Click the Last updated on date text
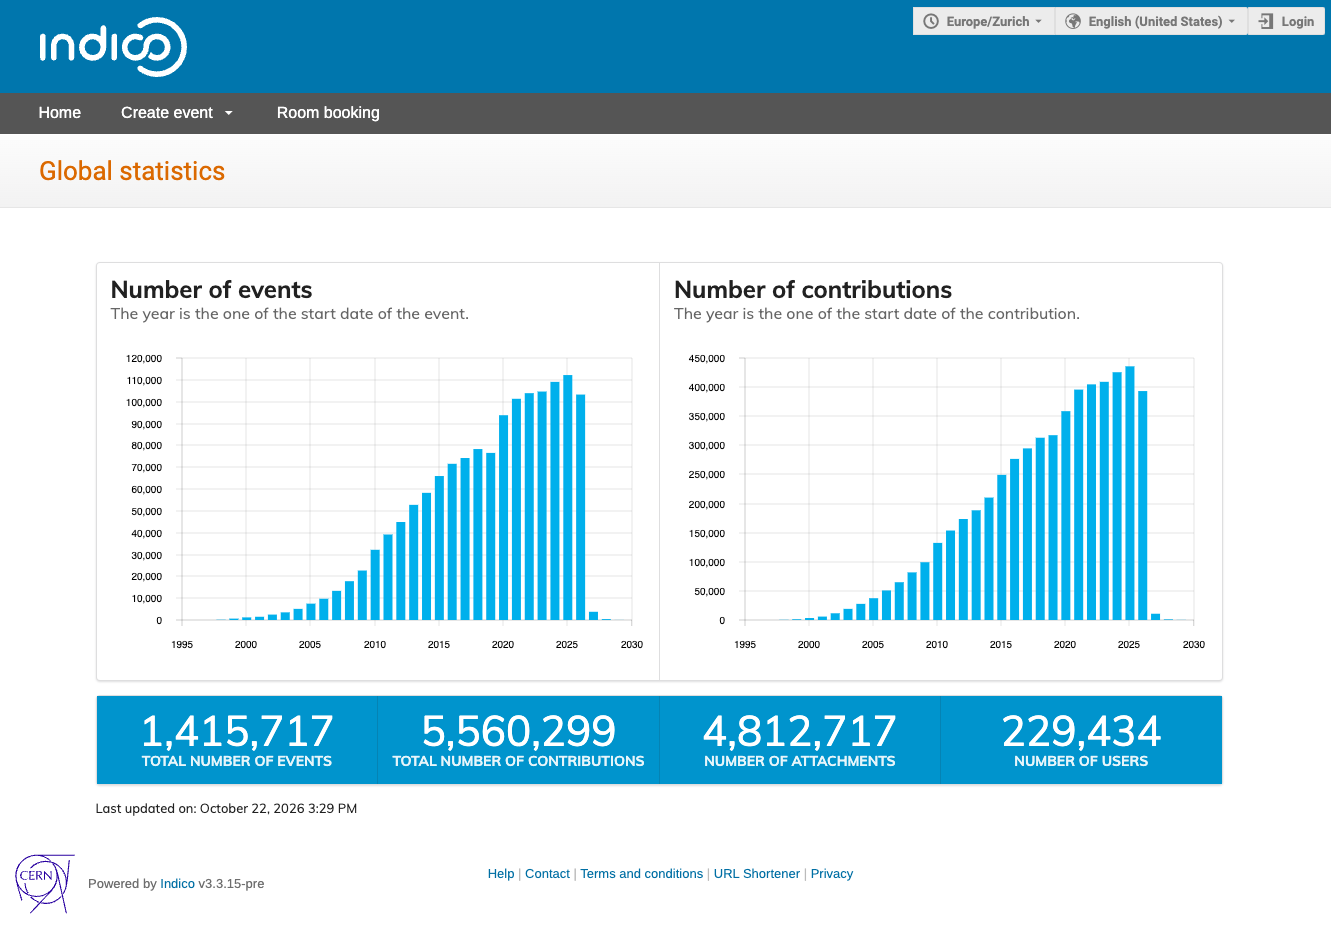Image resolution: width=1331 pixels, height=929 pixels. (226, 809)
